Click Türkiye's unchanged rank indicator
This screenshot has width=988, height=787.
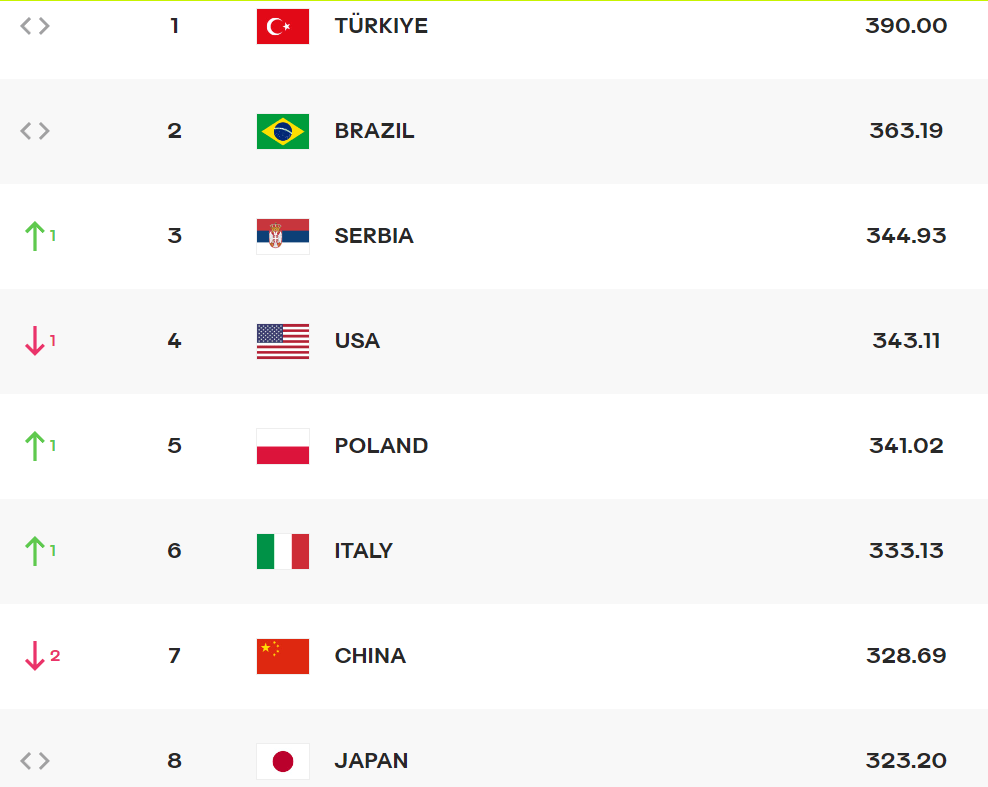click(35, 26)
